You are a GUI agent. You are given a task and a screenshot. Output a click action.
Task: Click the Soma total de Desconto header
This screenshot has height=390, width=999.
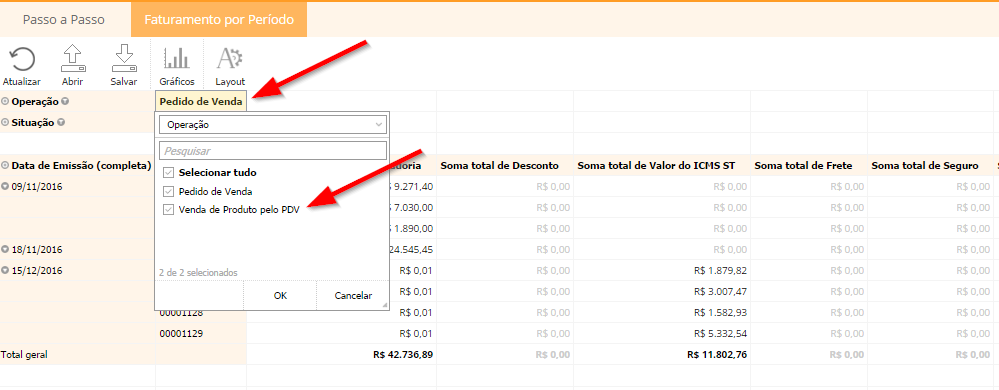(500, 166)
